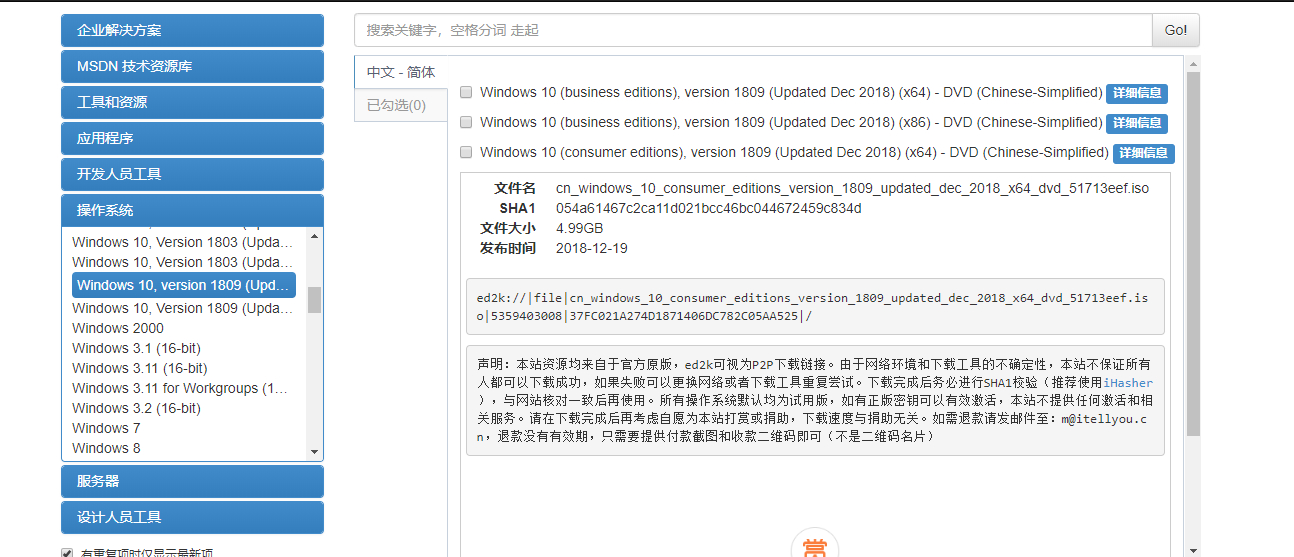
Task: Open 详细信息 for business editions x86
Action: [1137, 123]
